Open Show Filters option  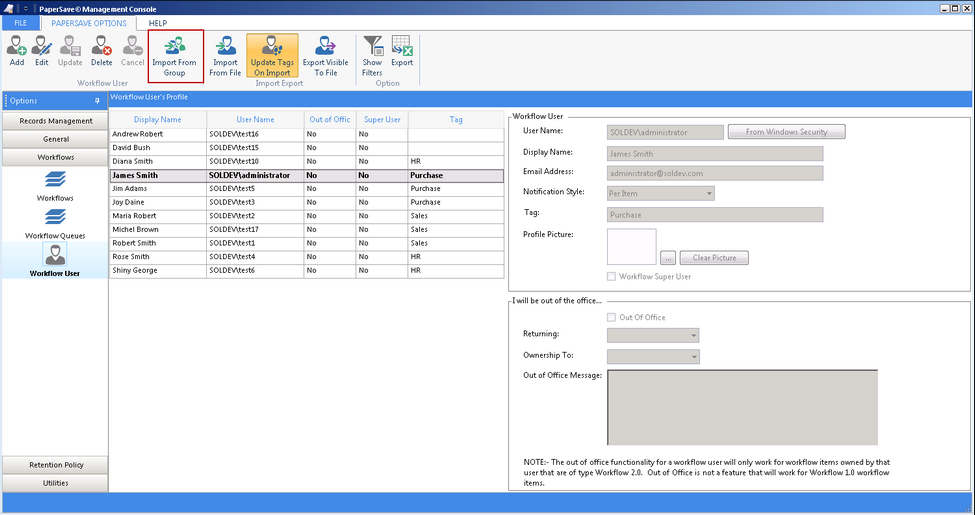click(372, 56)
